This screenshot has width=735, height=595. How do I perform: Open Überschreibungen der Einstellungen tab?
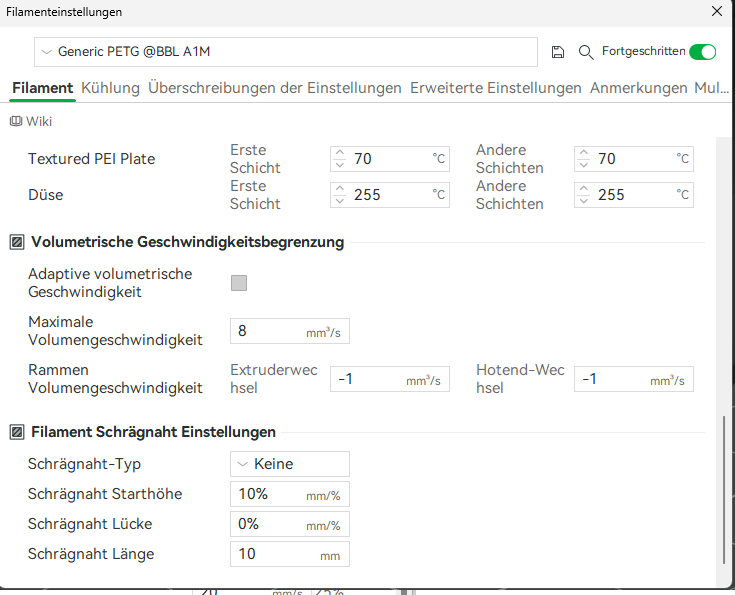tap(275, 88)
